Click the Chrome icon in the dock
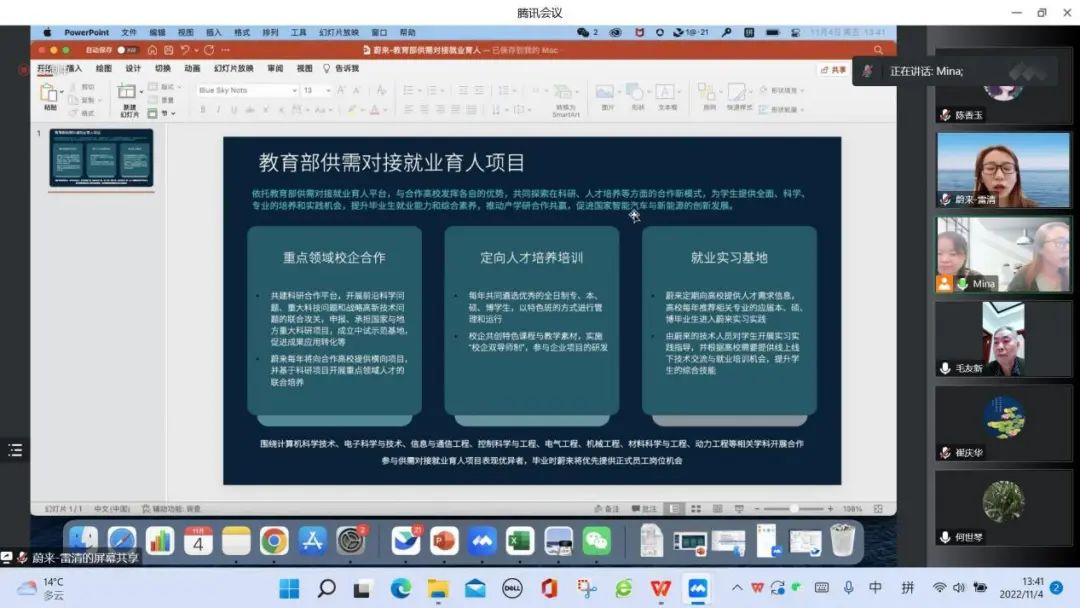Screen dimensions: 1080x608 click(x=274, y=541)
